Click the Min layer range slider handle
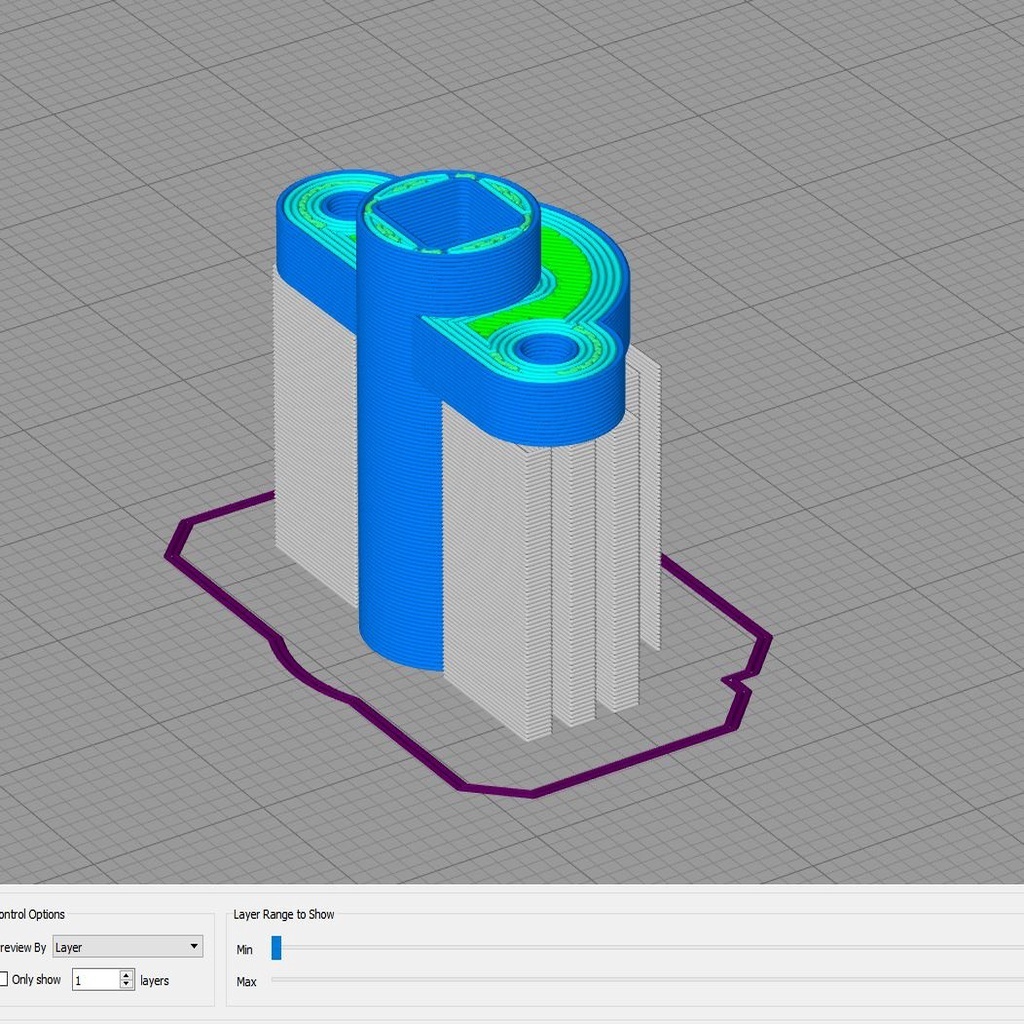The width and height of the screenshot is (1024, 1024). click(x=275, y=948)
